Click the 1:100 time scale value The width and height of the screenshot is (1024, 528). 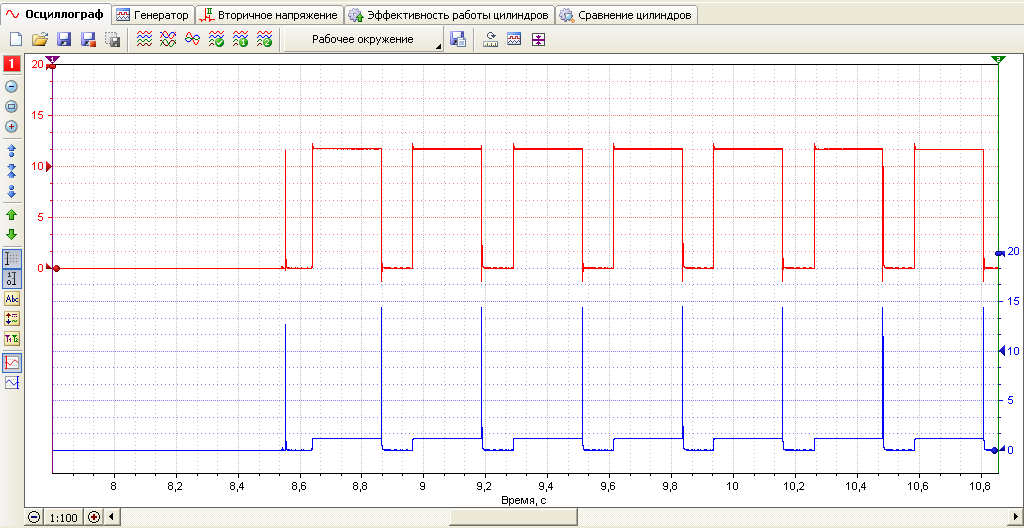point(64,518)
